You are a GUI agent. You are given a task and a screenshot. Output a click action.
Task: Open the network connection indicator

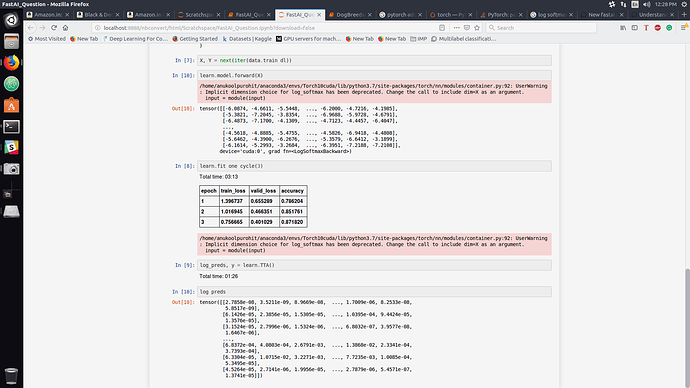click(623, 4)
